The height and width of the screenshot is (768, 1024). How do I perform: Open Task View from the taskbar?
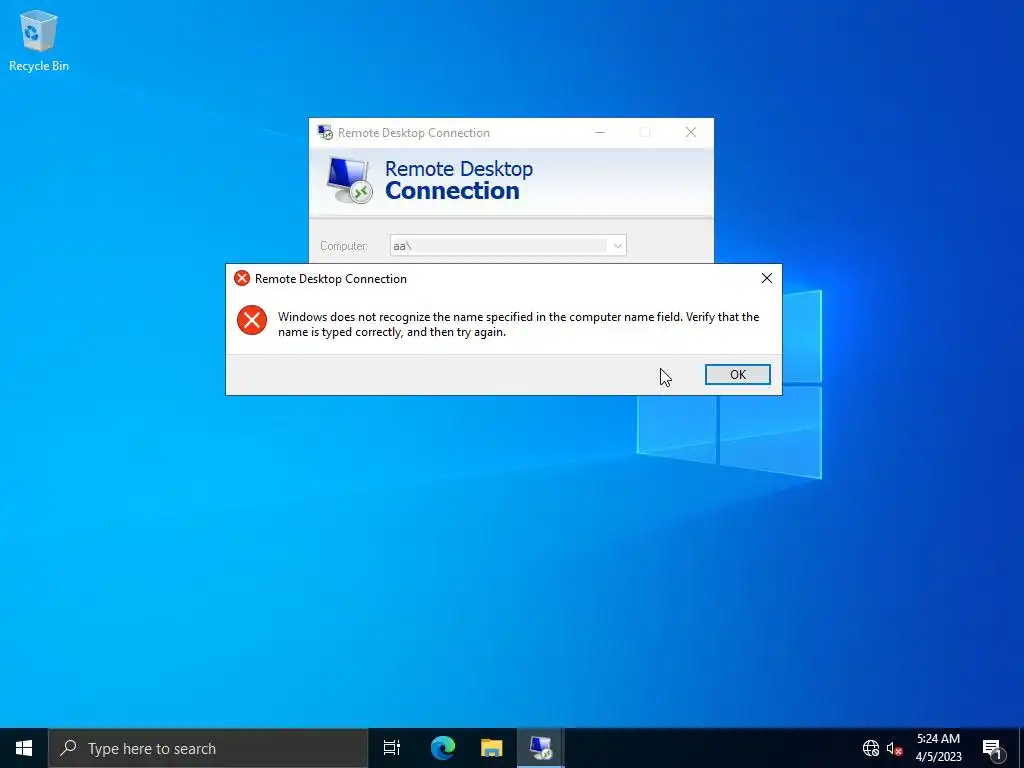pos(392,748)
